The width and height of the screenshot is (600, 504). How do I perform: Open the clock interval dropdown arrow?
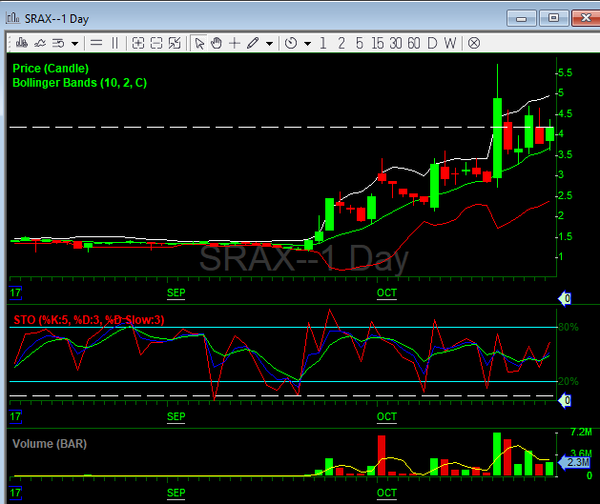[307, 43]
